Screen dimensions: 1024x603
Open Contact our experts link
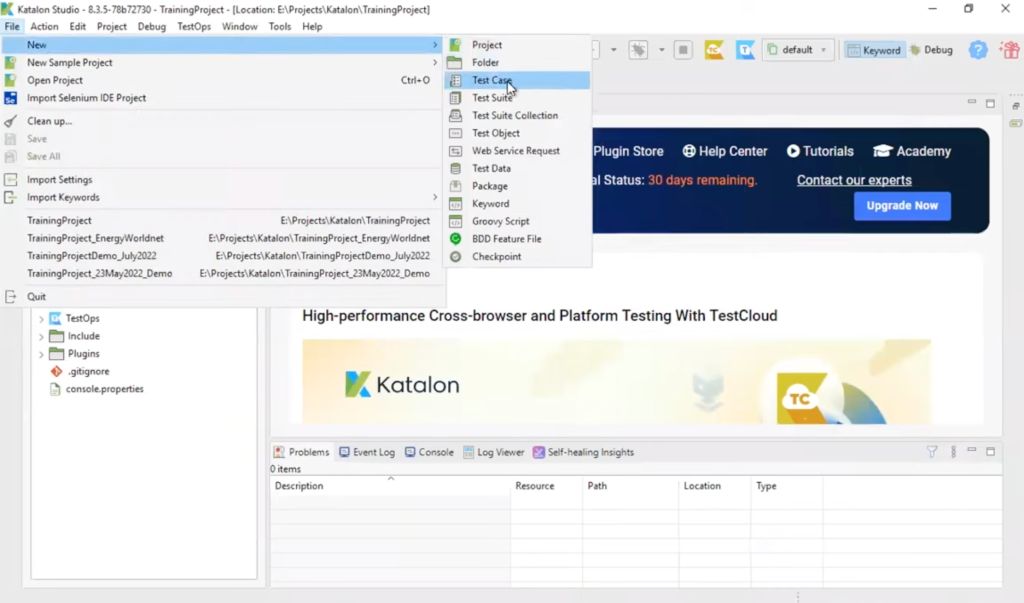[854, 180]
